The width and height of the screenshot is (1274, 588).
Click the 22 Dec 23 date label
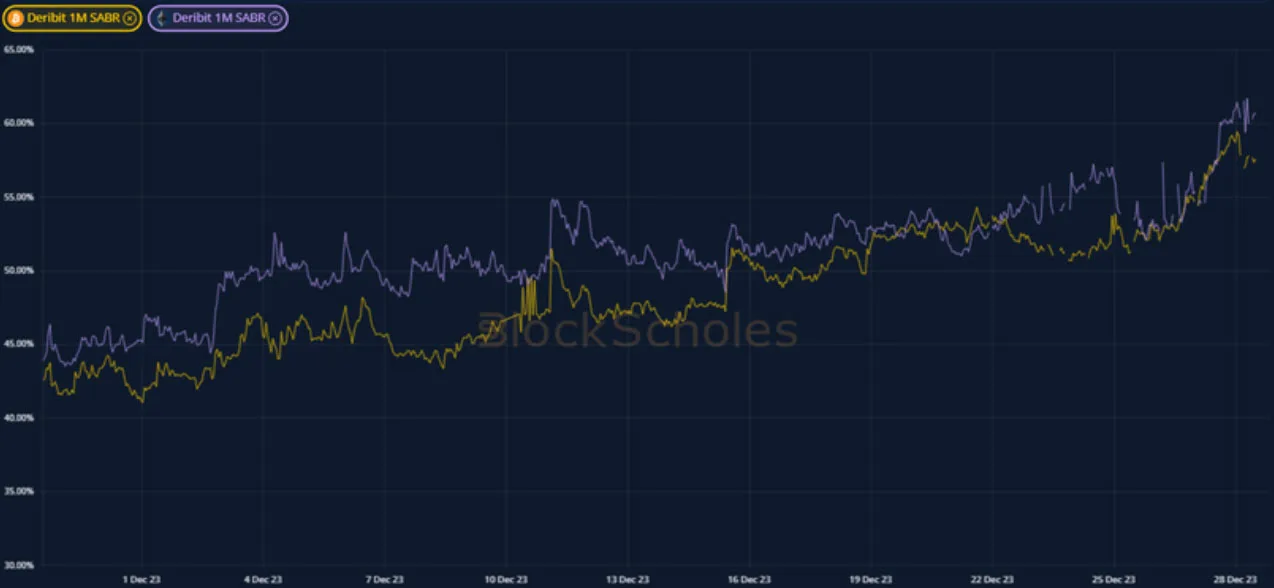click(x=992, y=579)
